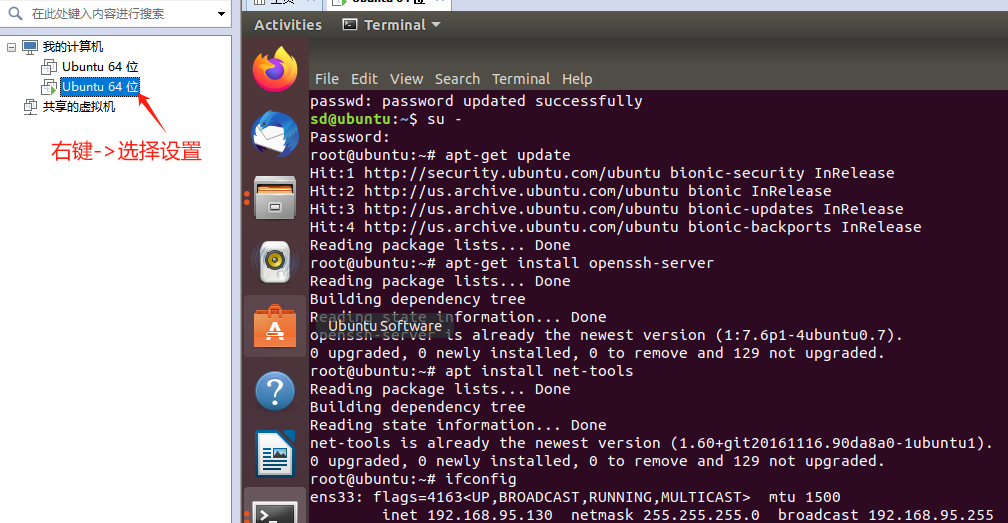1008x523 pixels.
Task: Click the search magnifier icon in library
Action: pos(15,13)
